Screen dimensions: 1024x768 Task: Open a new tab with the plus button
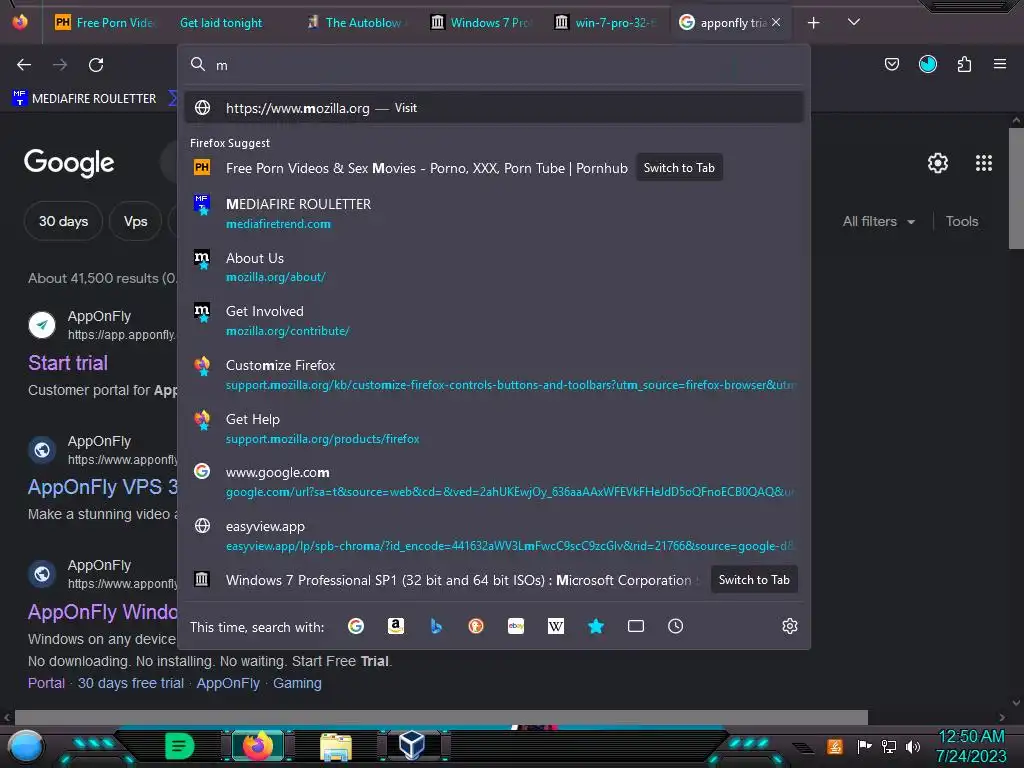tap(813, 23)
